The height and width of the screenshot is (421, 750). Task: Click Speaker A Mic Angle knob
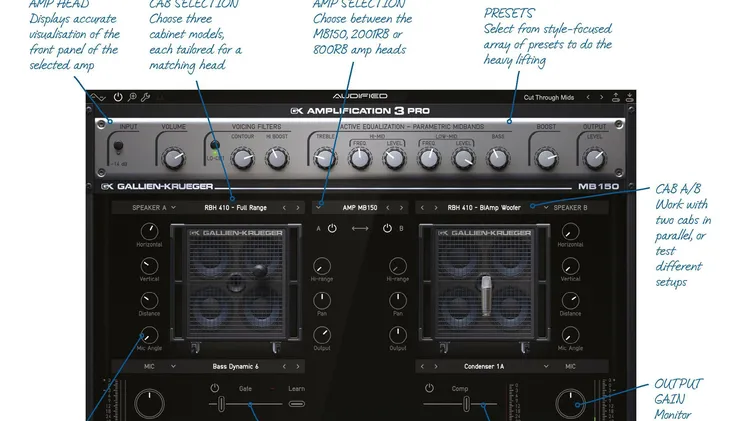[149, 335]
